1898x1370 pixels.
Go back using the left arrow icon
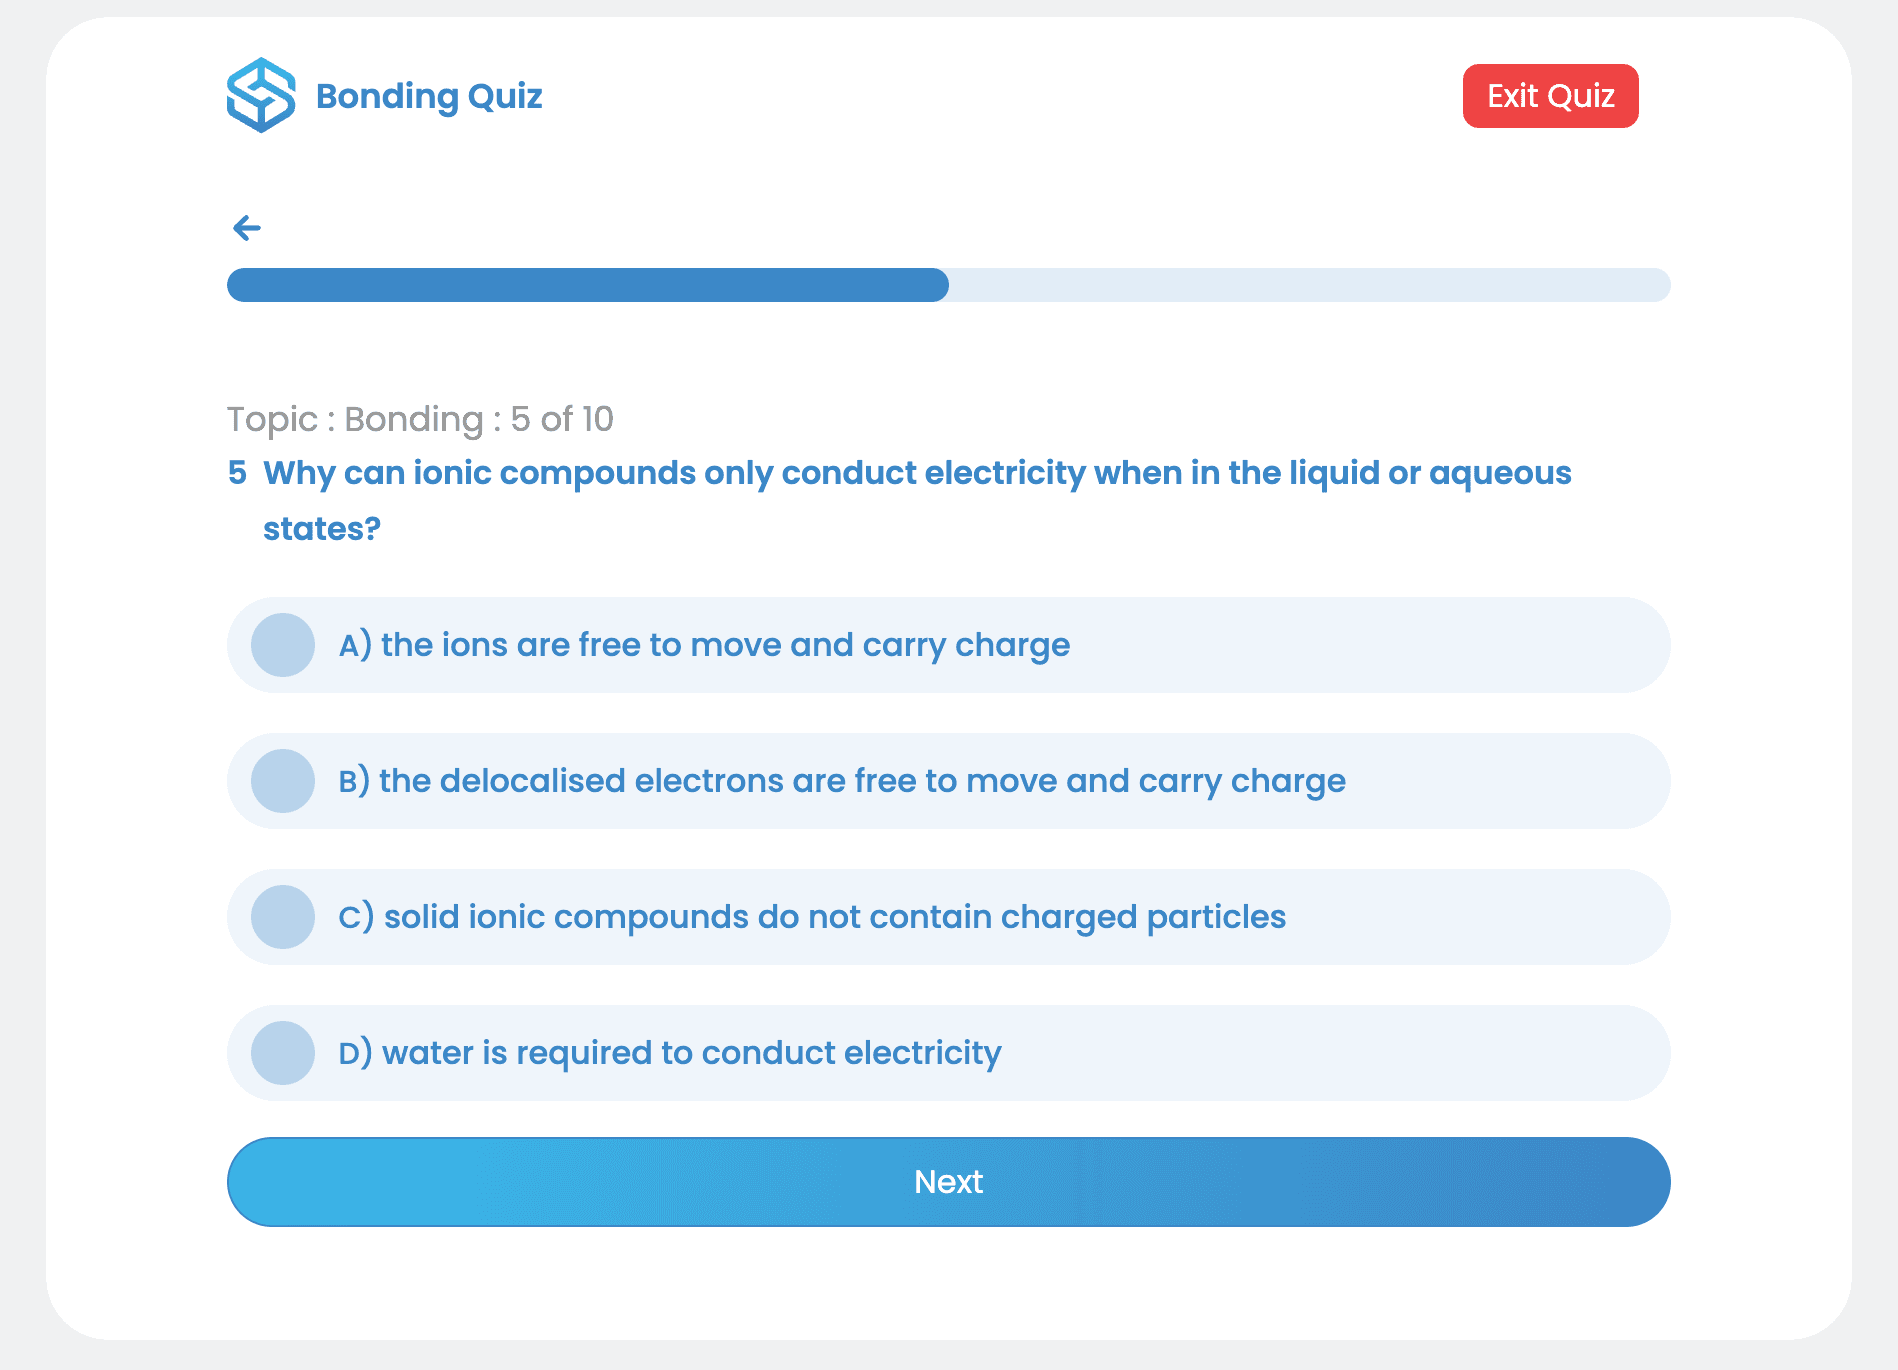click(247, 228)
